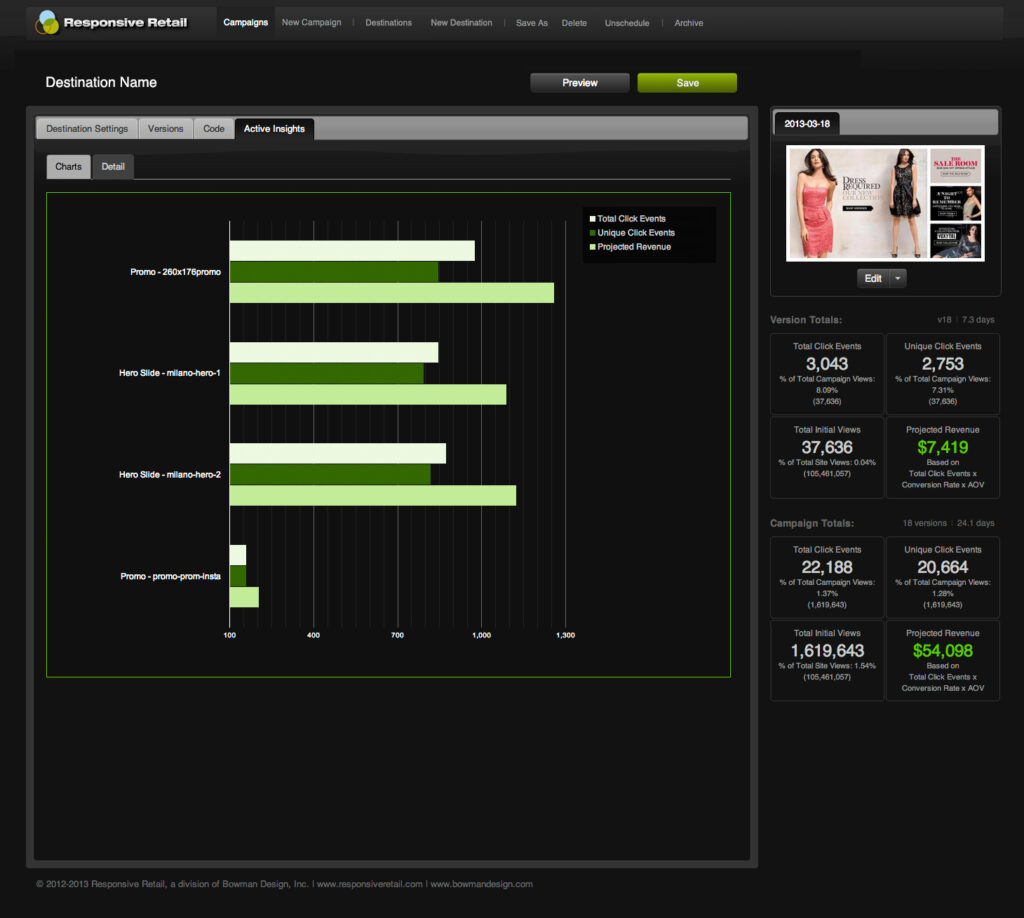1024x918 pixels.
Task: Click the Promo - promo-prom-insta label
Action: tap(170, 576)
